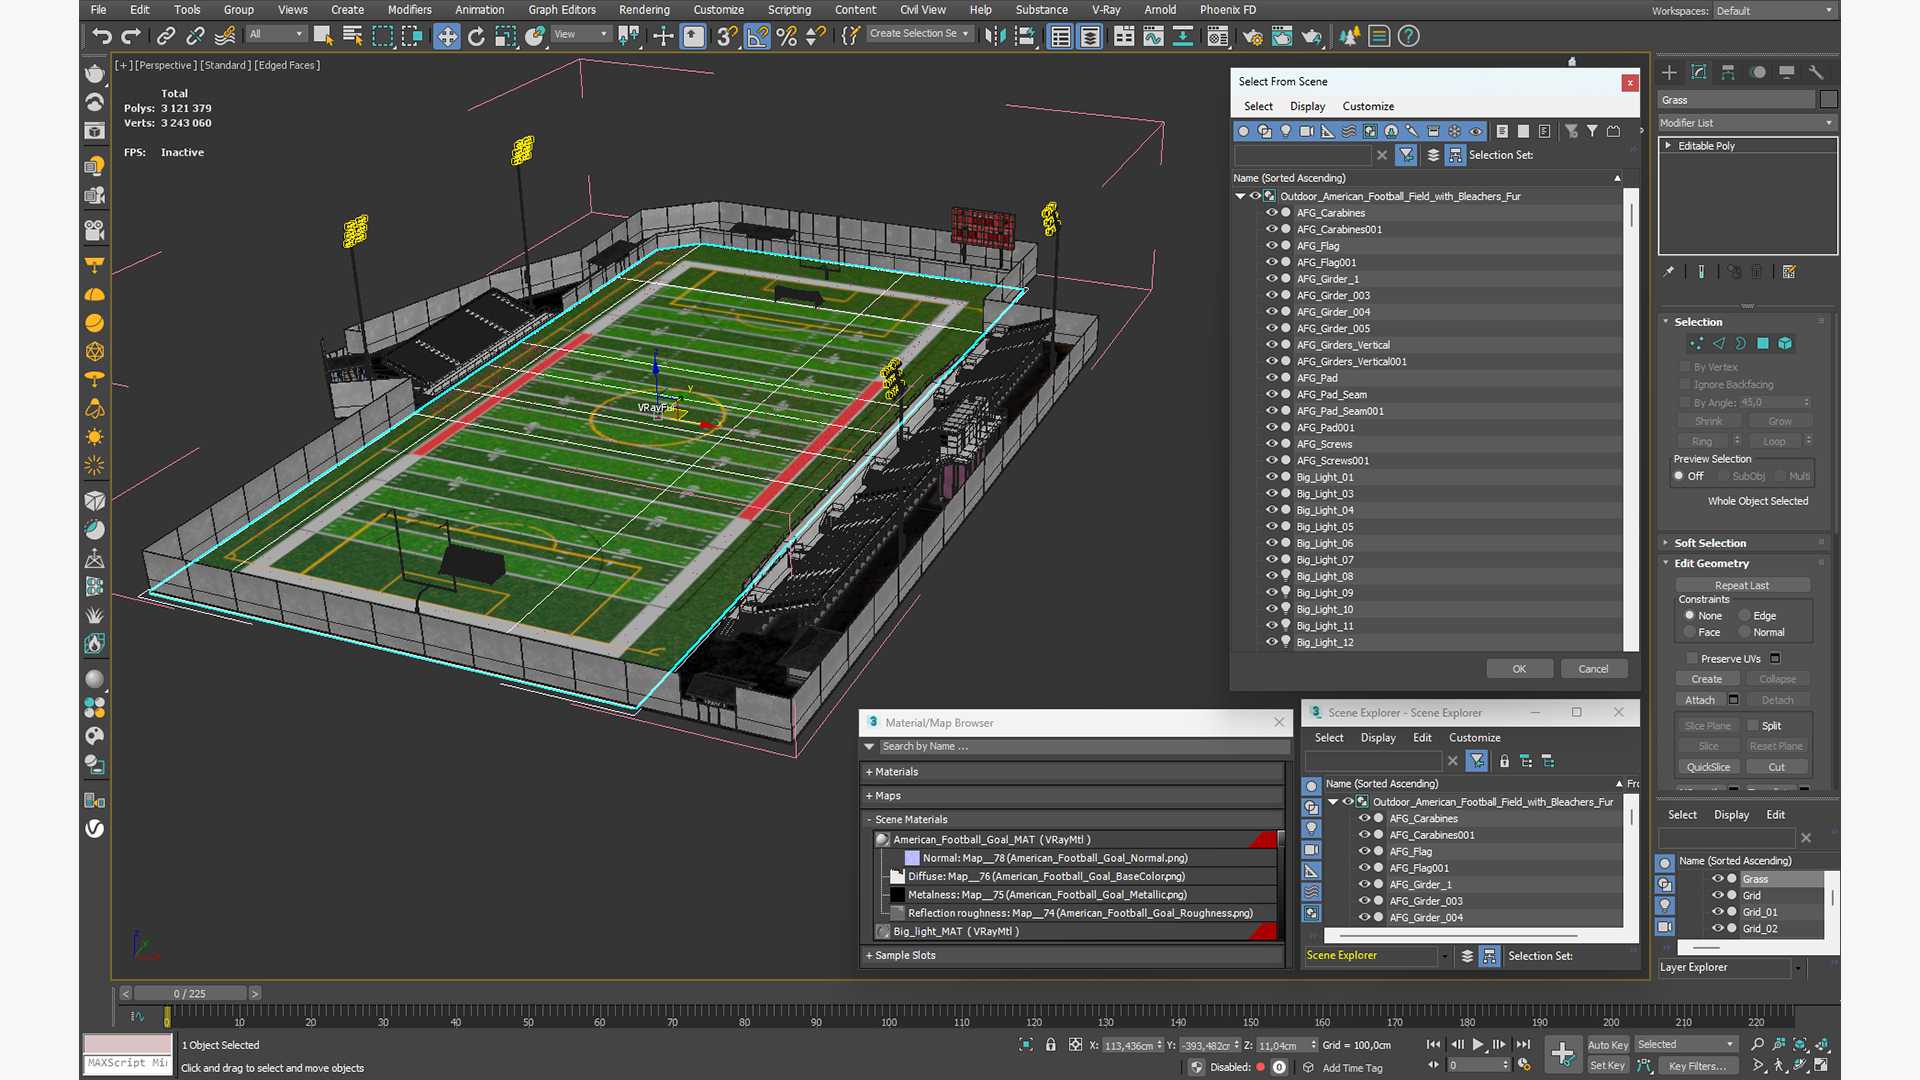
Task: Click the Redo arrow icon
Action: [131, 37]
